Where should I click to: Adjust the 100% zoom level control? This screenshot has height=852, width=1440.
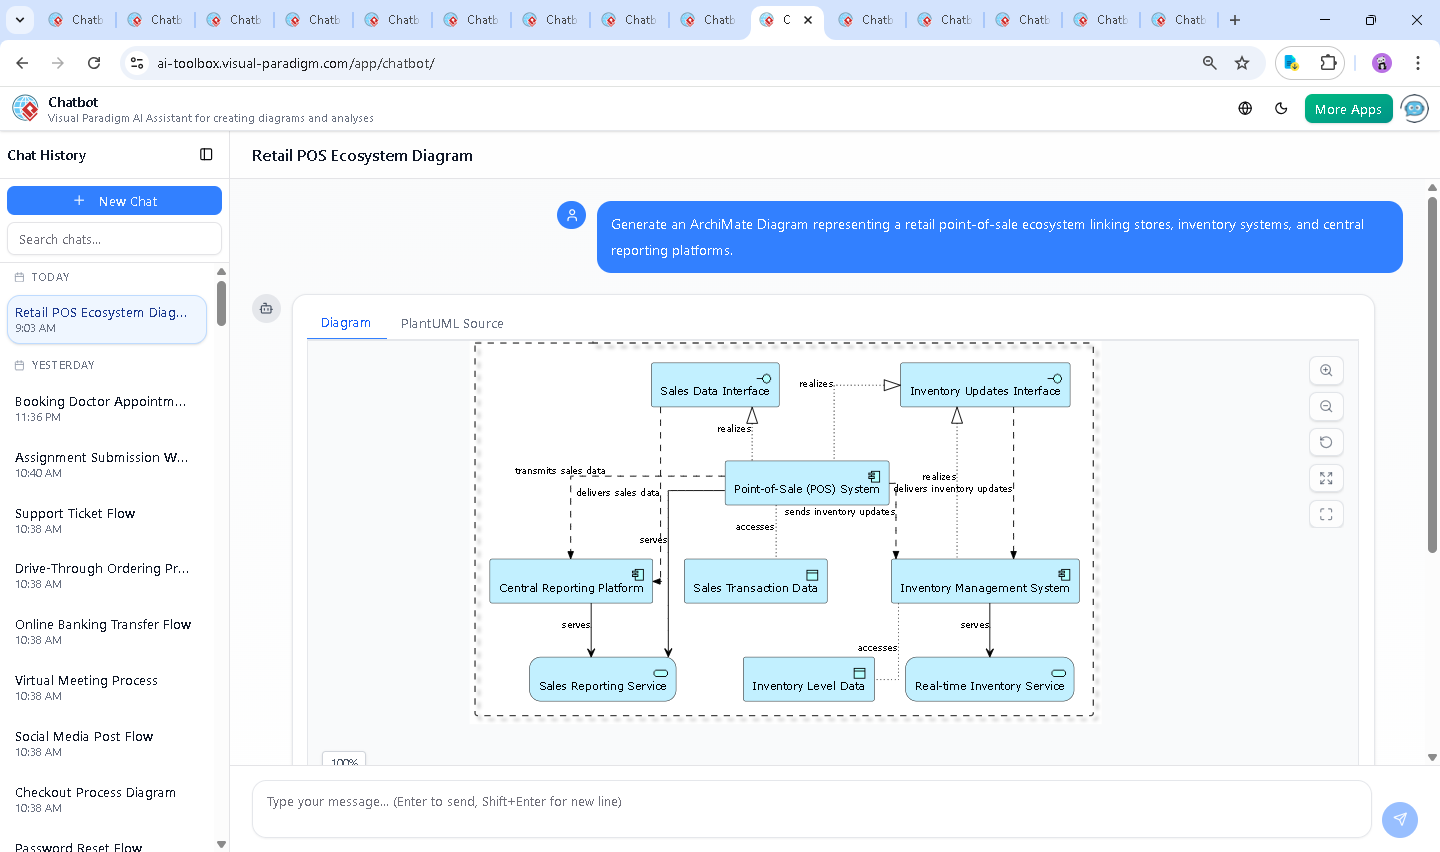coord(343,761)
